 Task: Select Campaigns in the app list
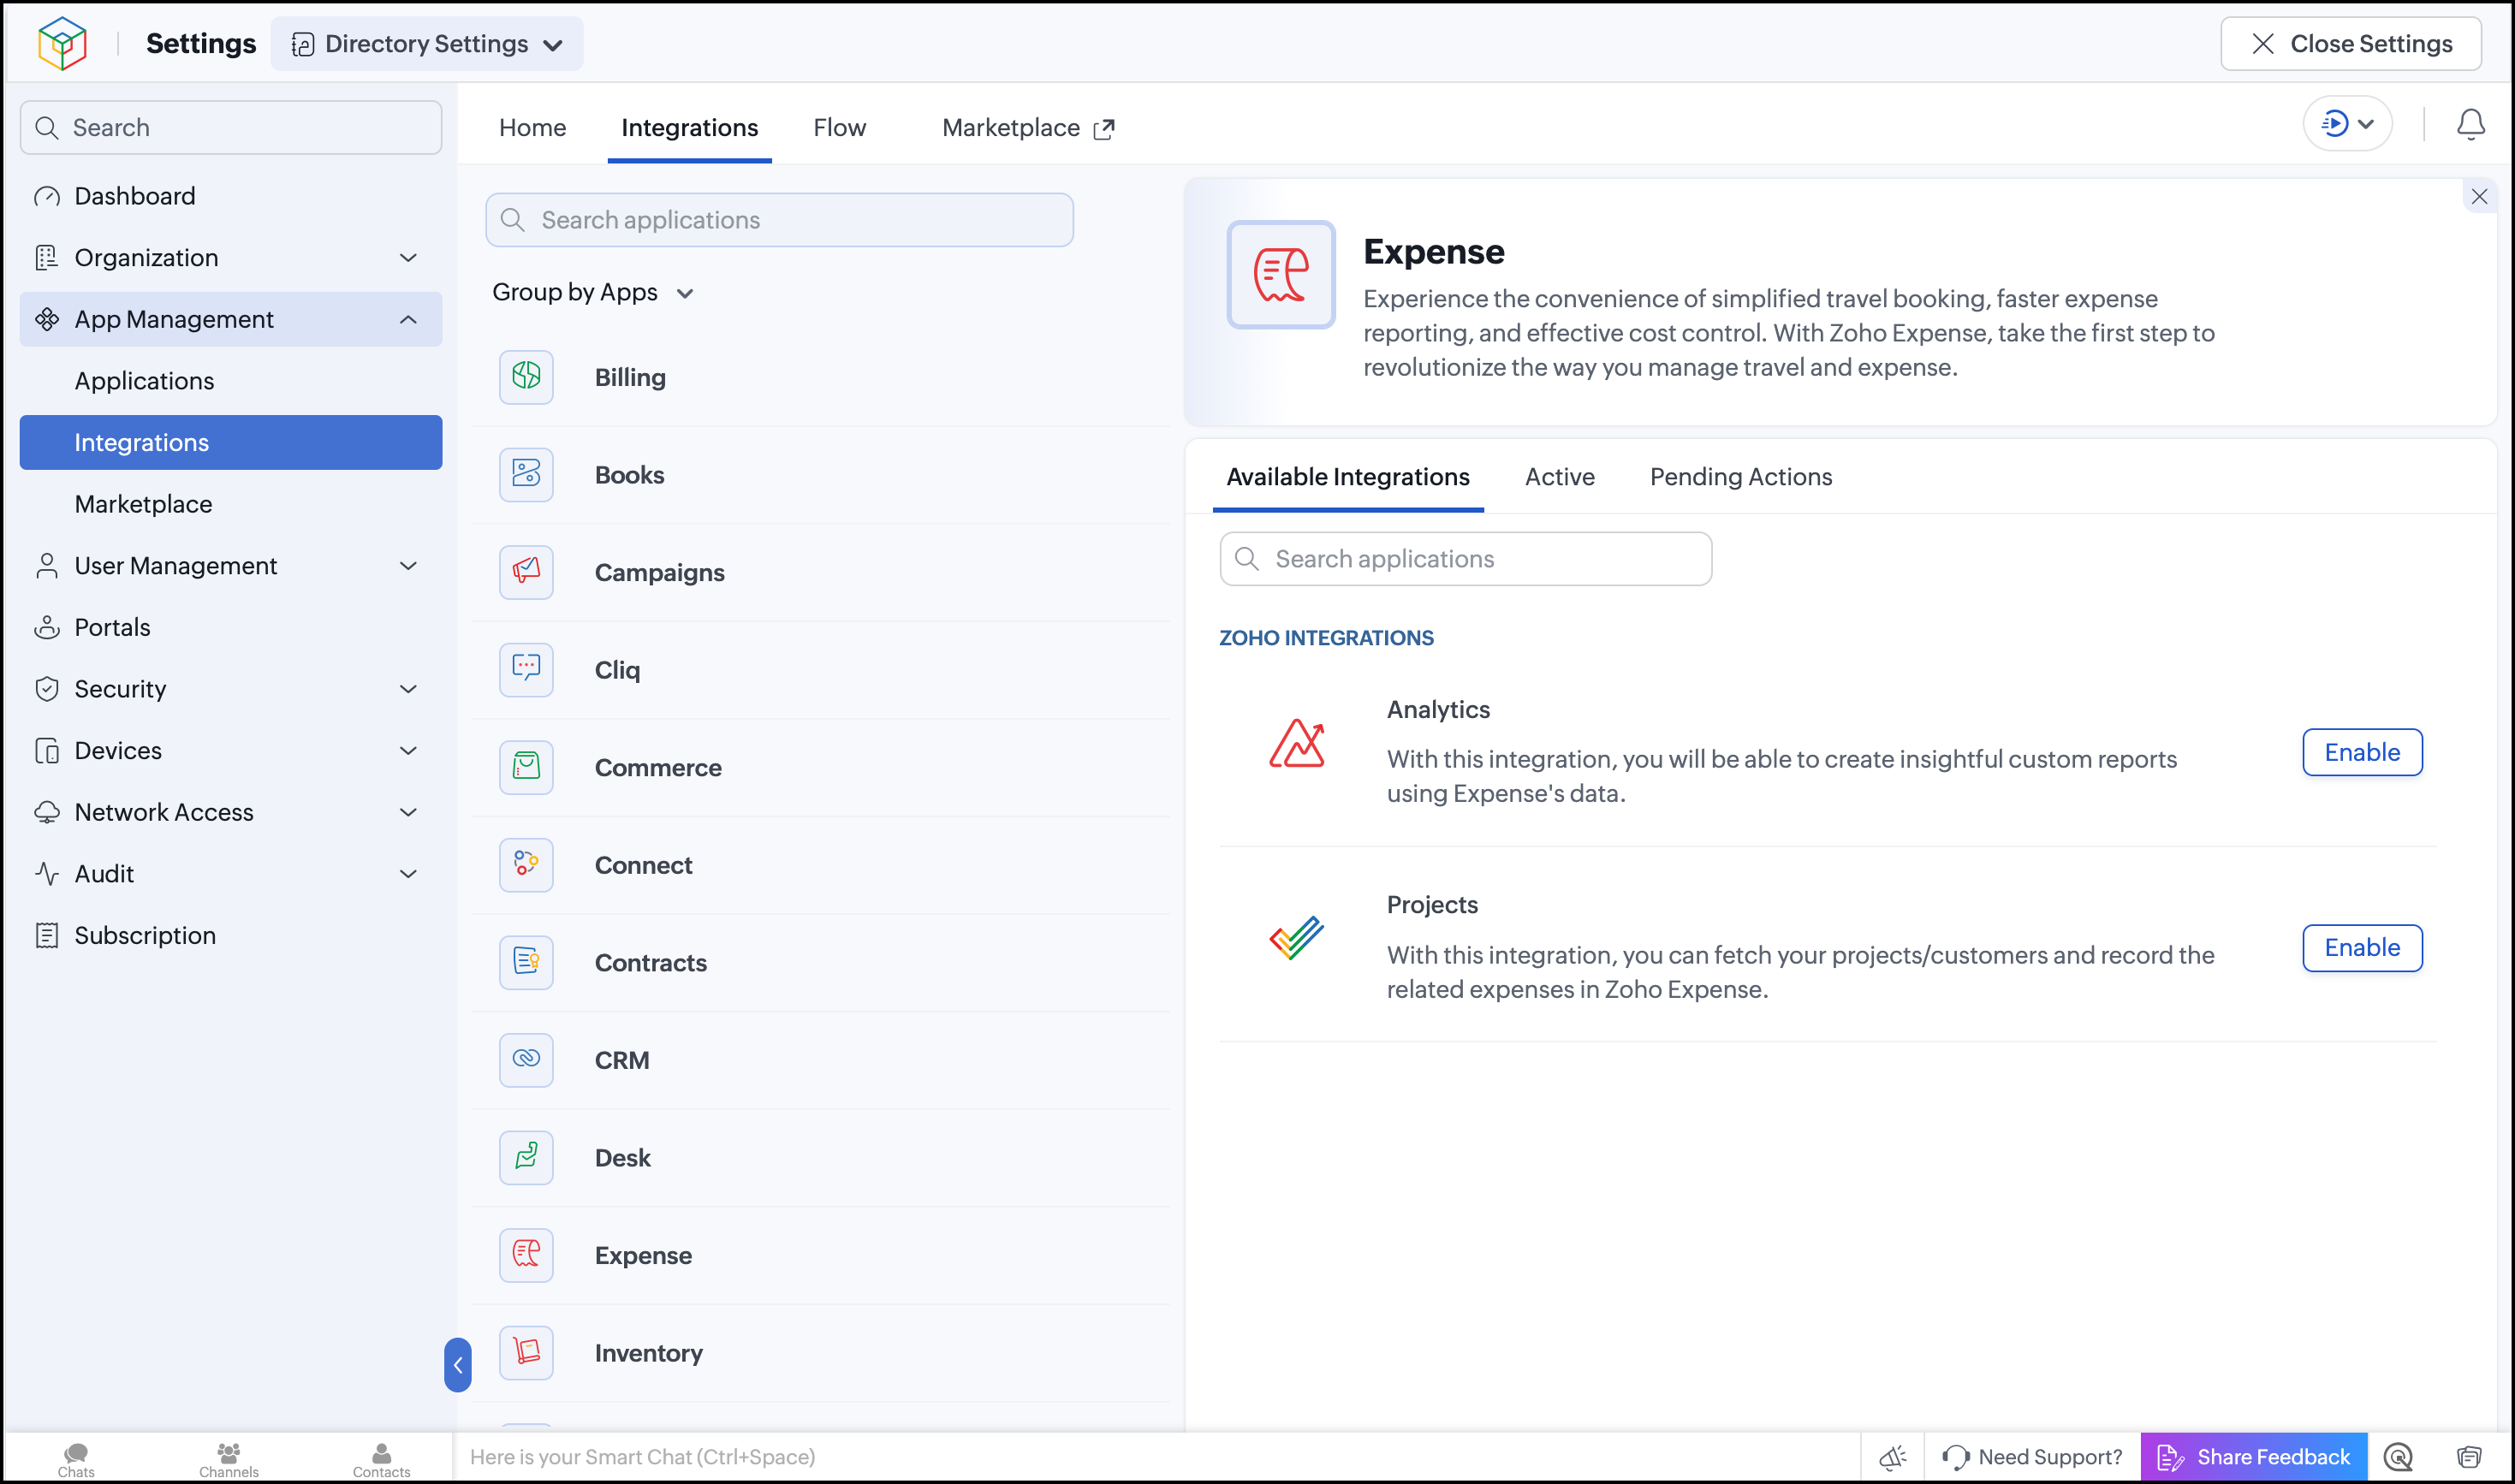point(821,572)
